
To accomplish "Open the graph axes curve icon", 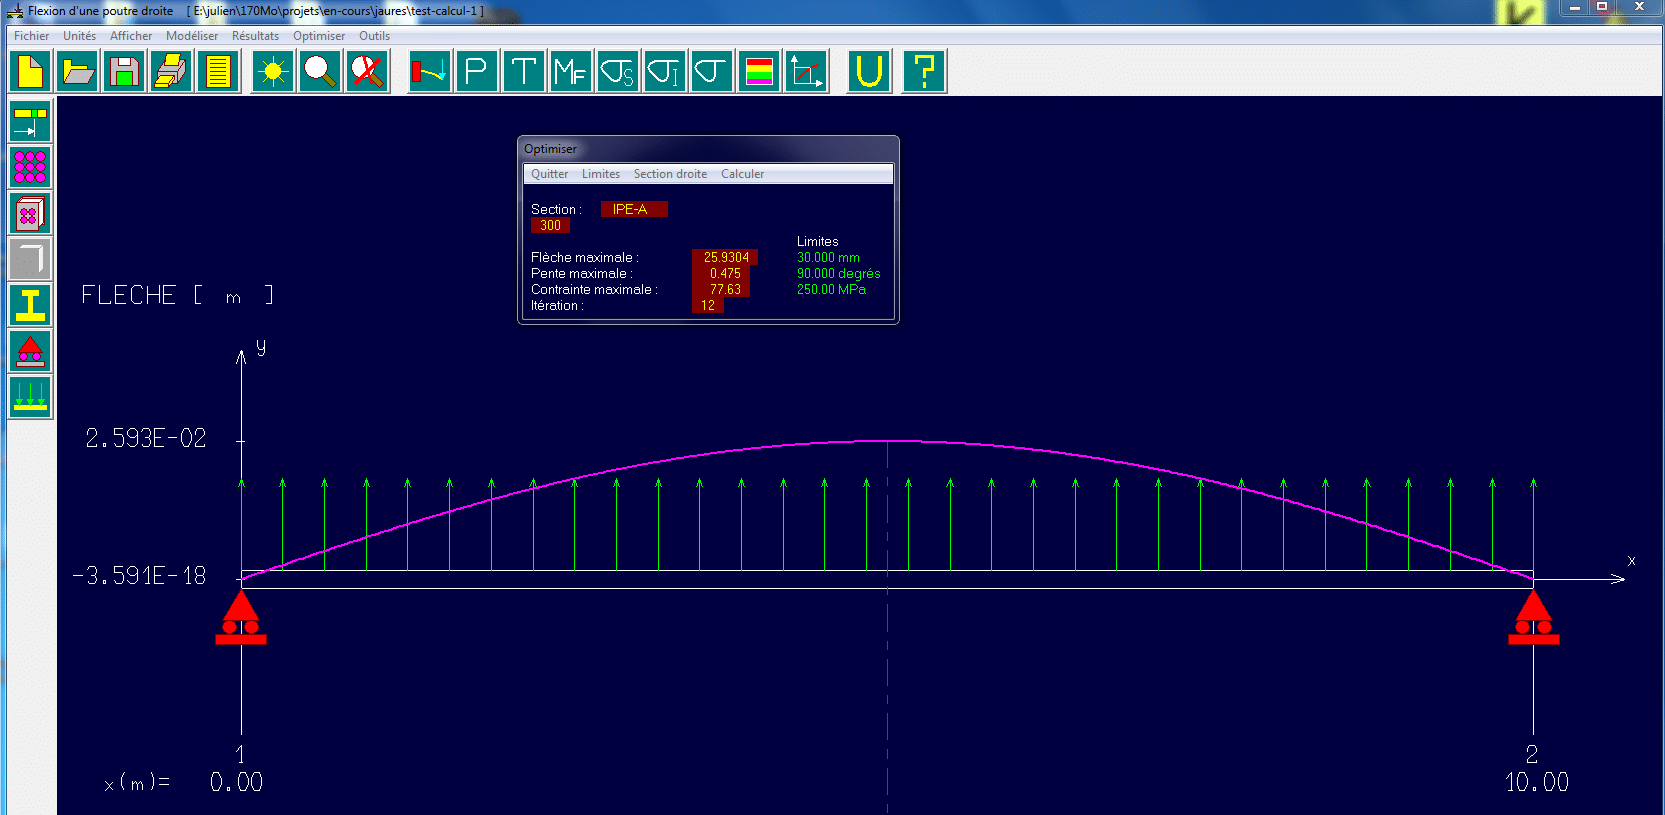I will click(806, 72).
